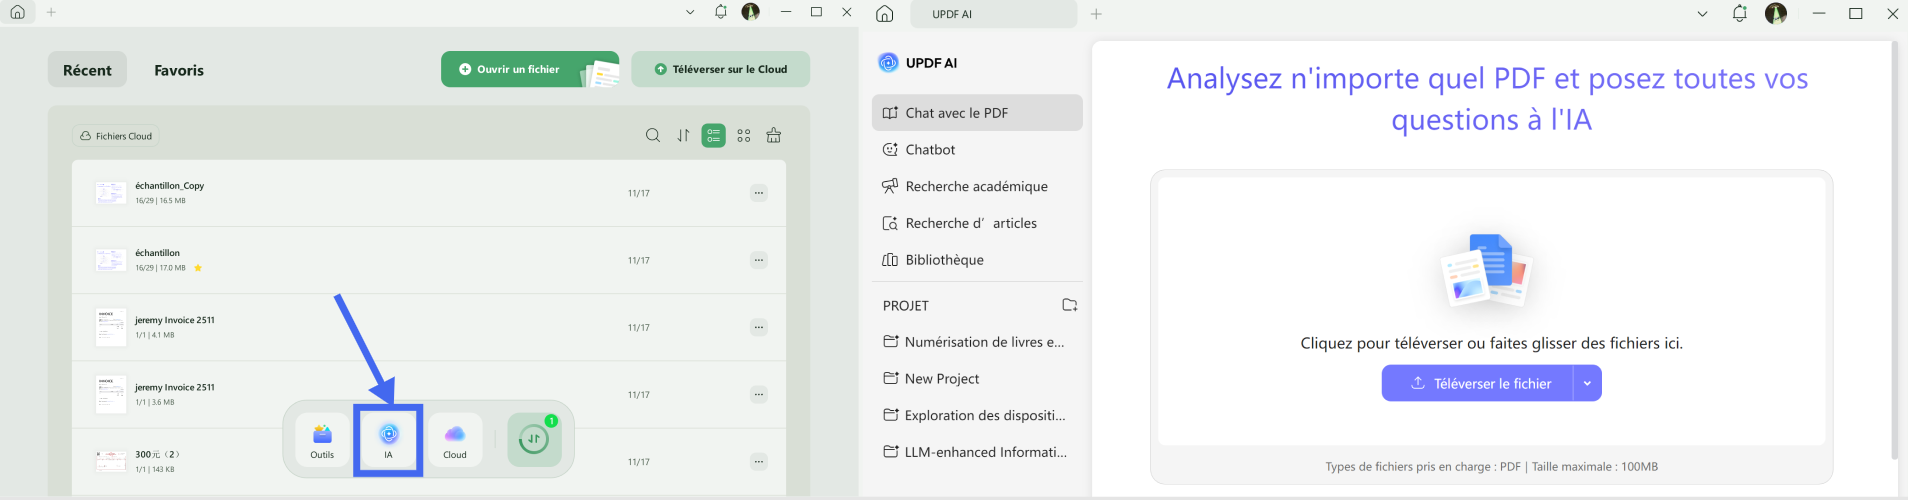The height and width of the screenshot is (500, 1908).
Task: Add new tab in UPDF AI window
Action: click(1096, 14)
